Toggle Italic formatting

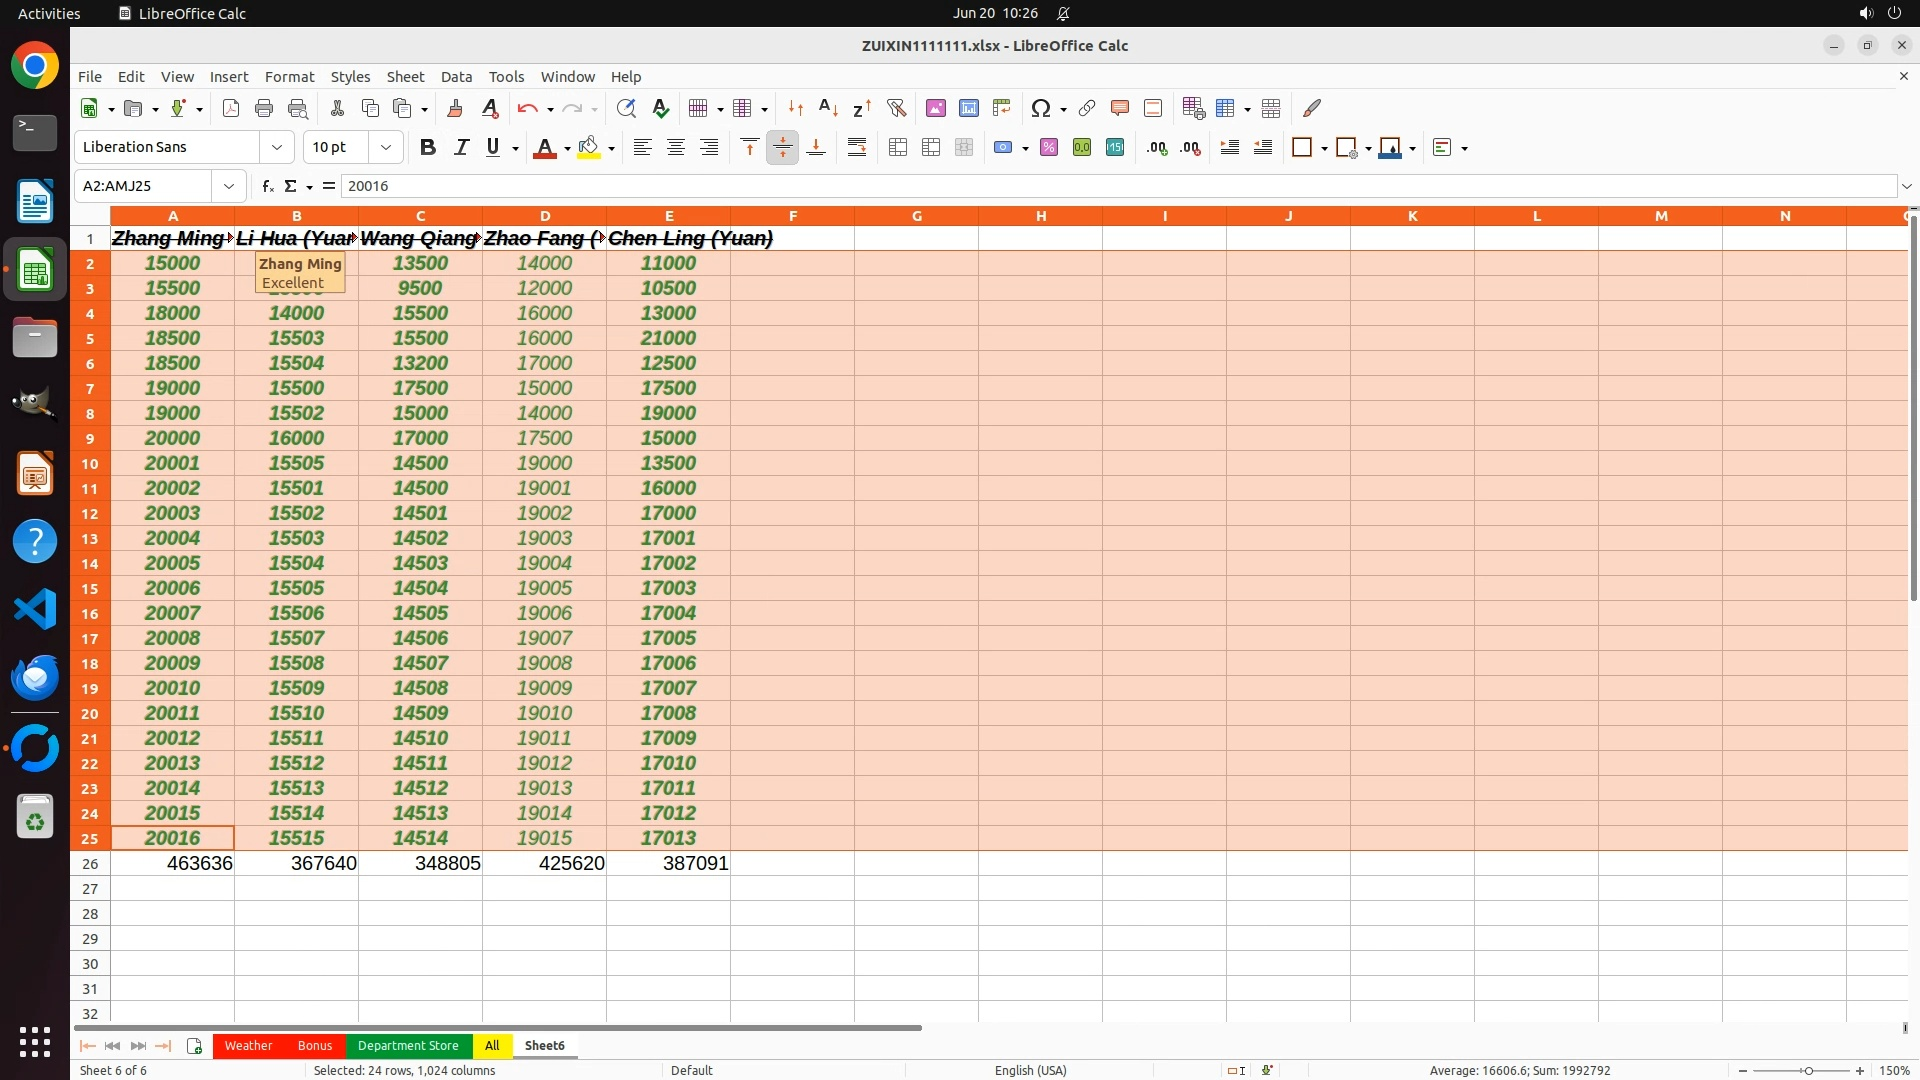click(461, 147)
